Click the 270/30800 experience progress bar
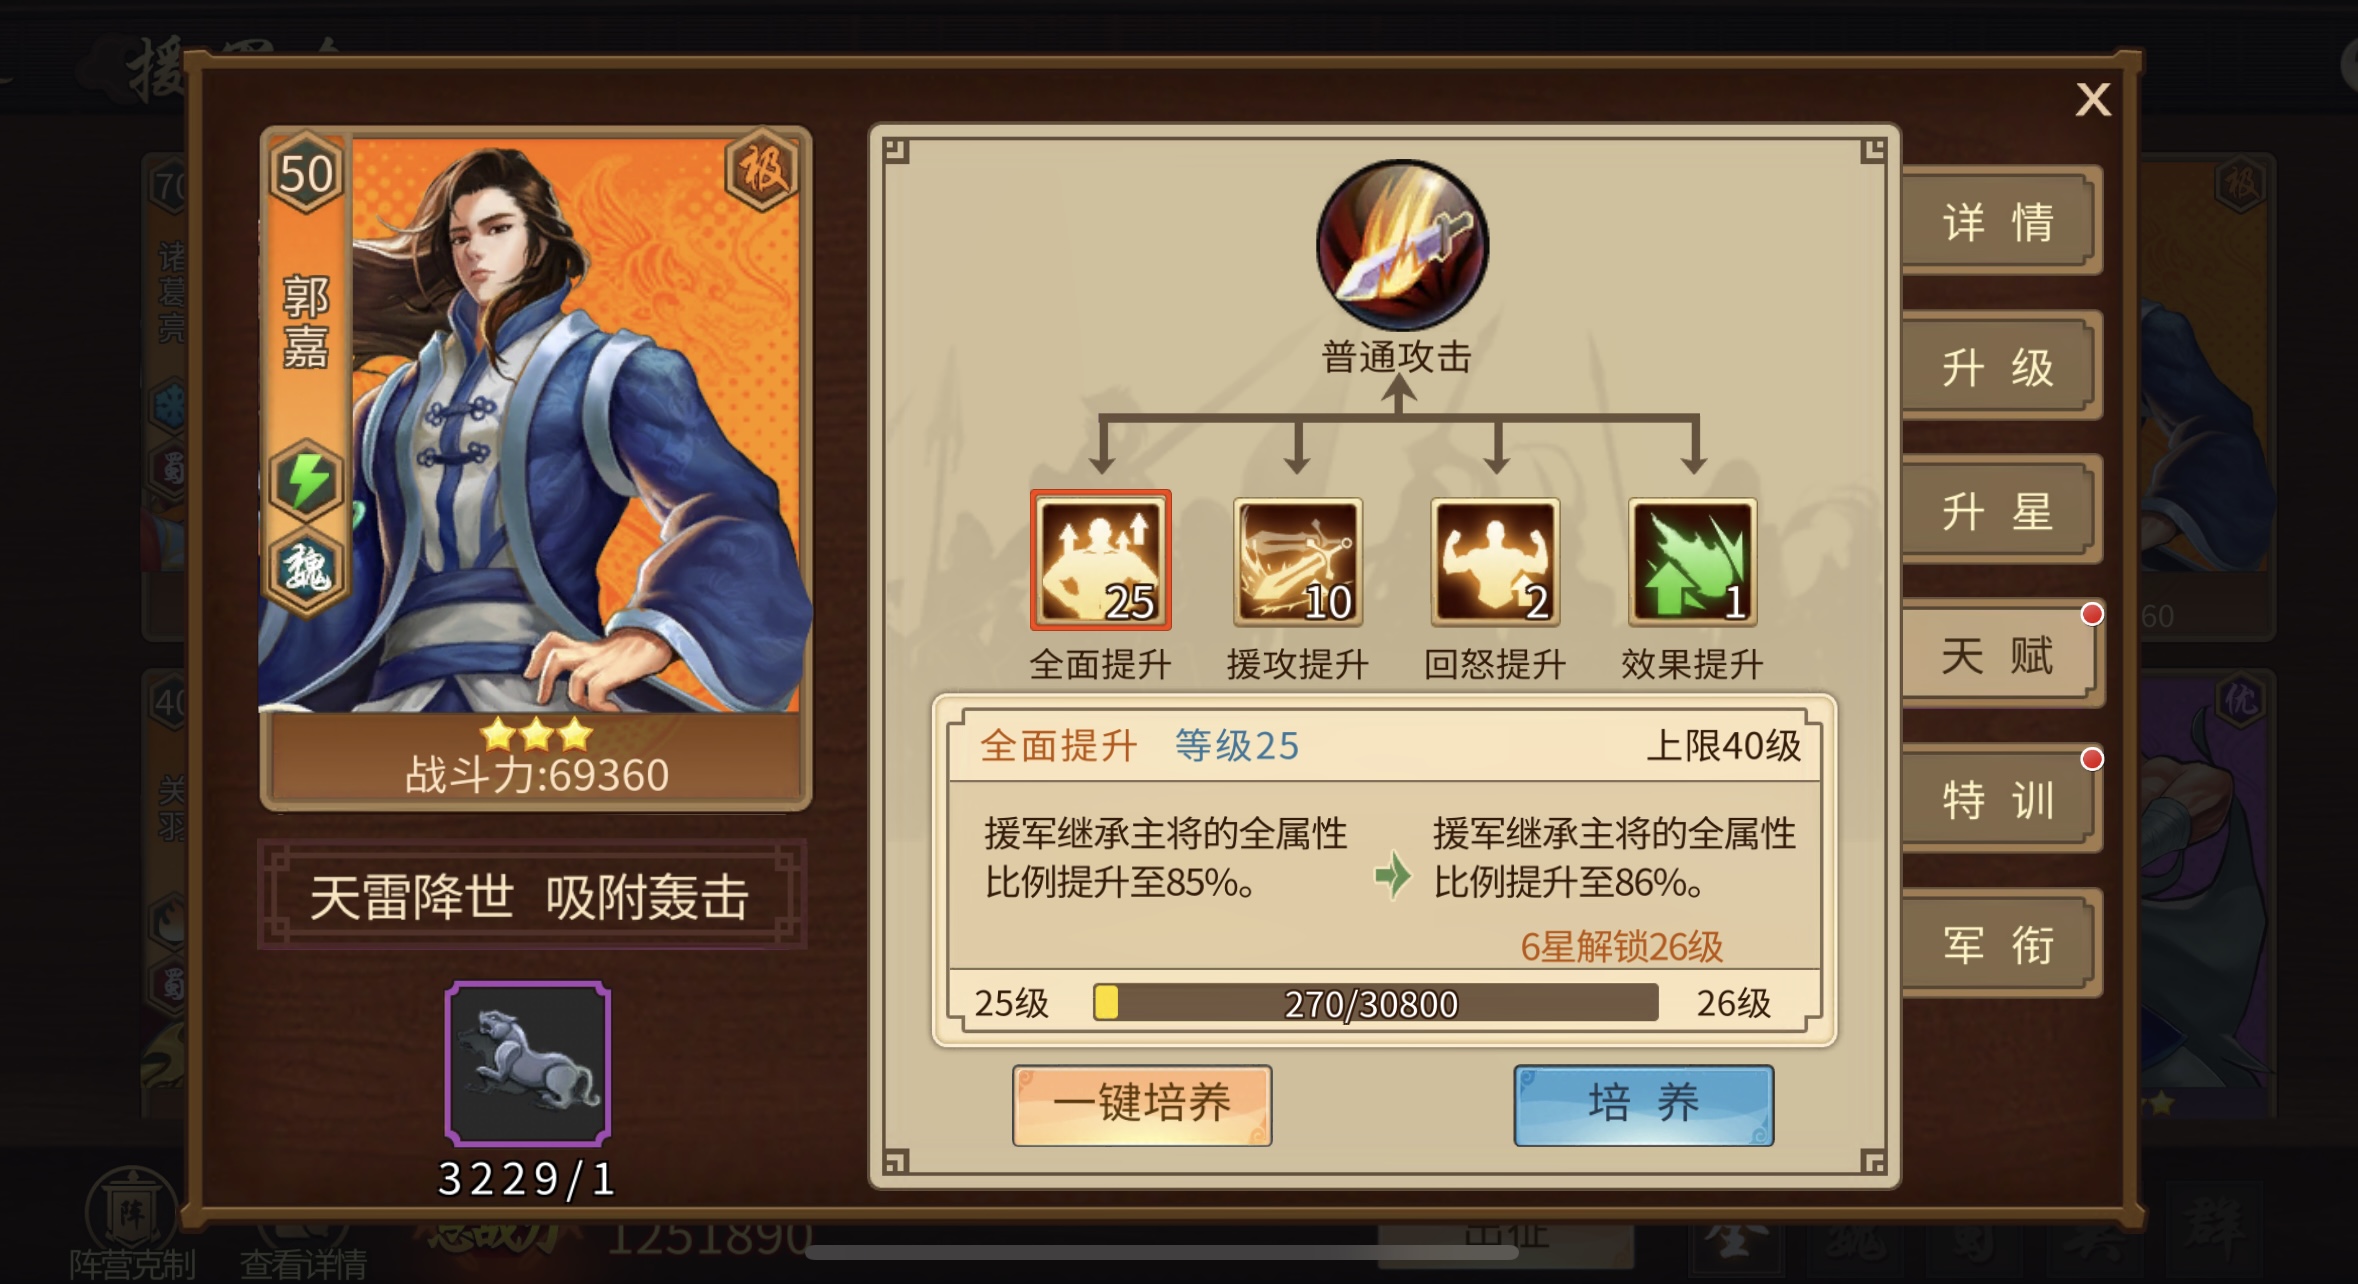 pos(1376,1003)
